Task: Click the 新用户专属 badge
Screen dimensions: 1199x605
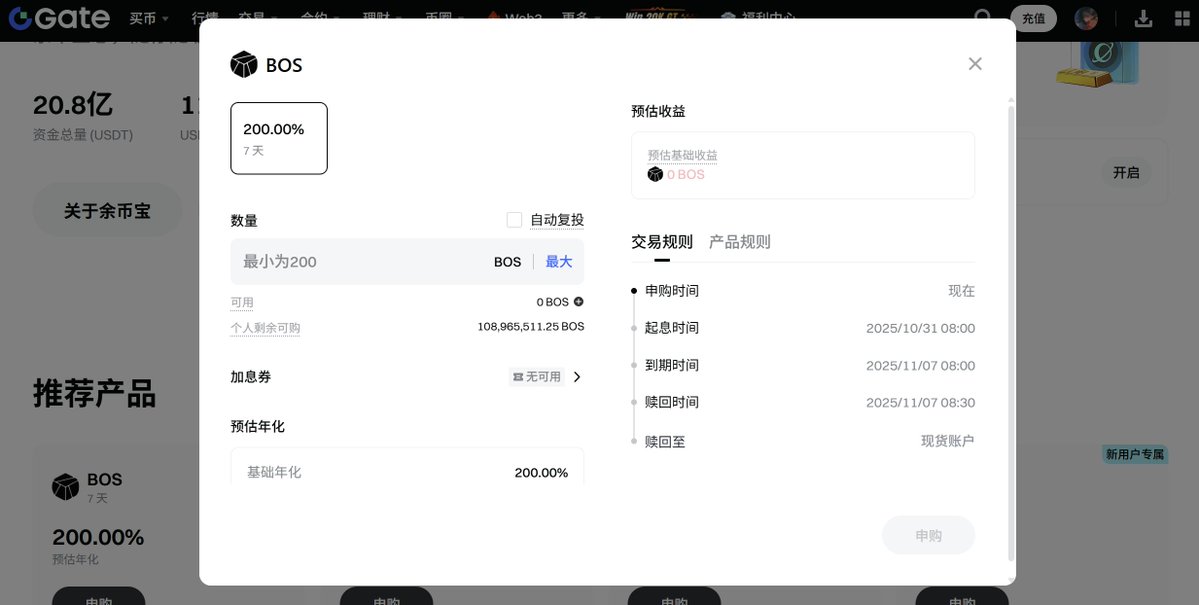Action: point(1135,454)
